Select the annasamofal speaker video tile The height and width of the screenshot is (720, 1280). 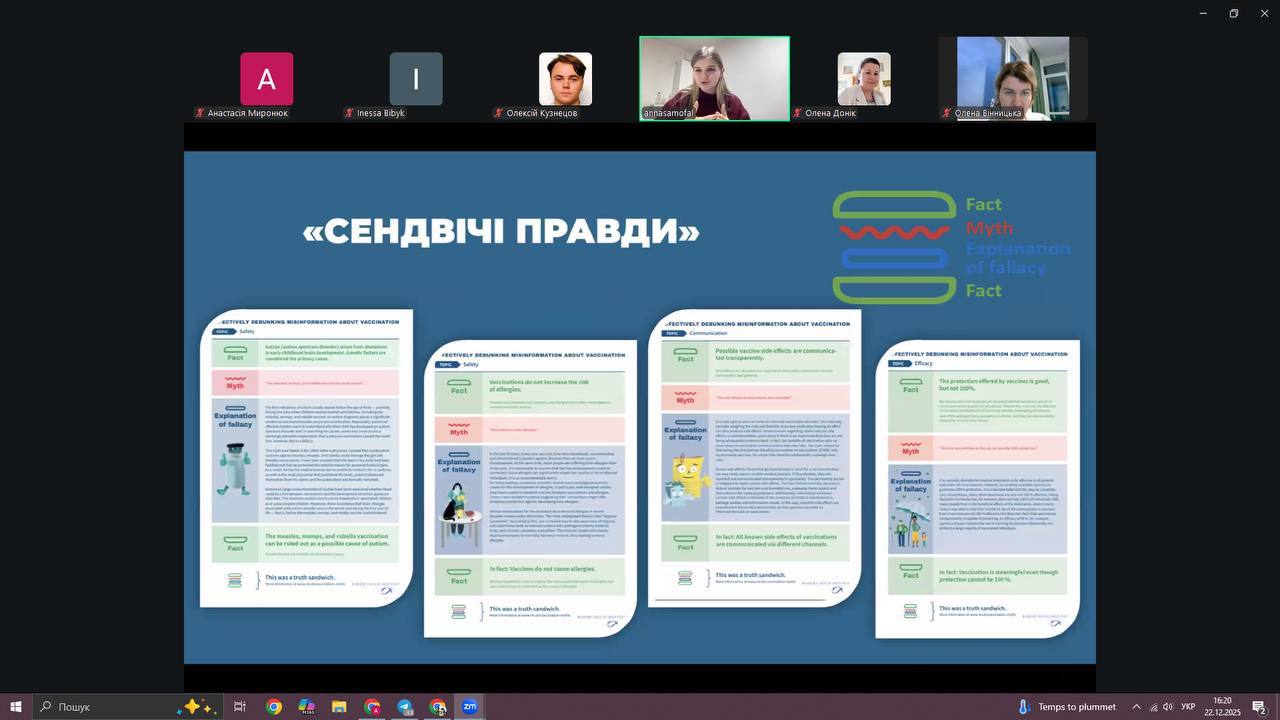coord(714,78)
